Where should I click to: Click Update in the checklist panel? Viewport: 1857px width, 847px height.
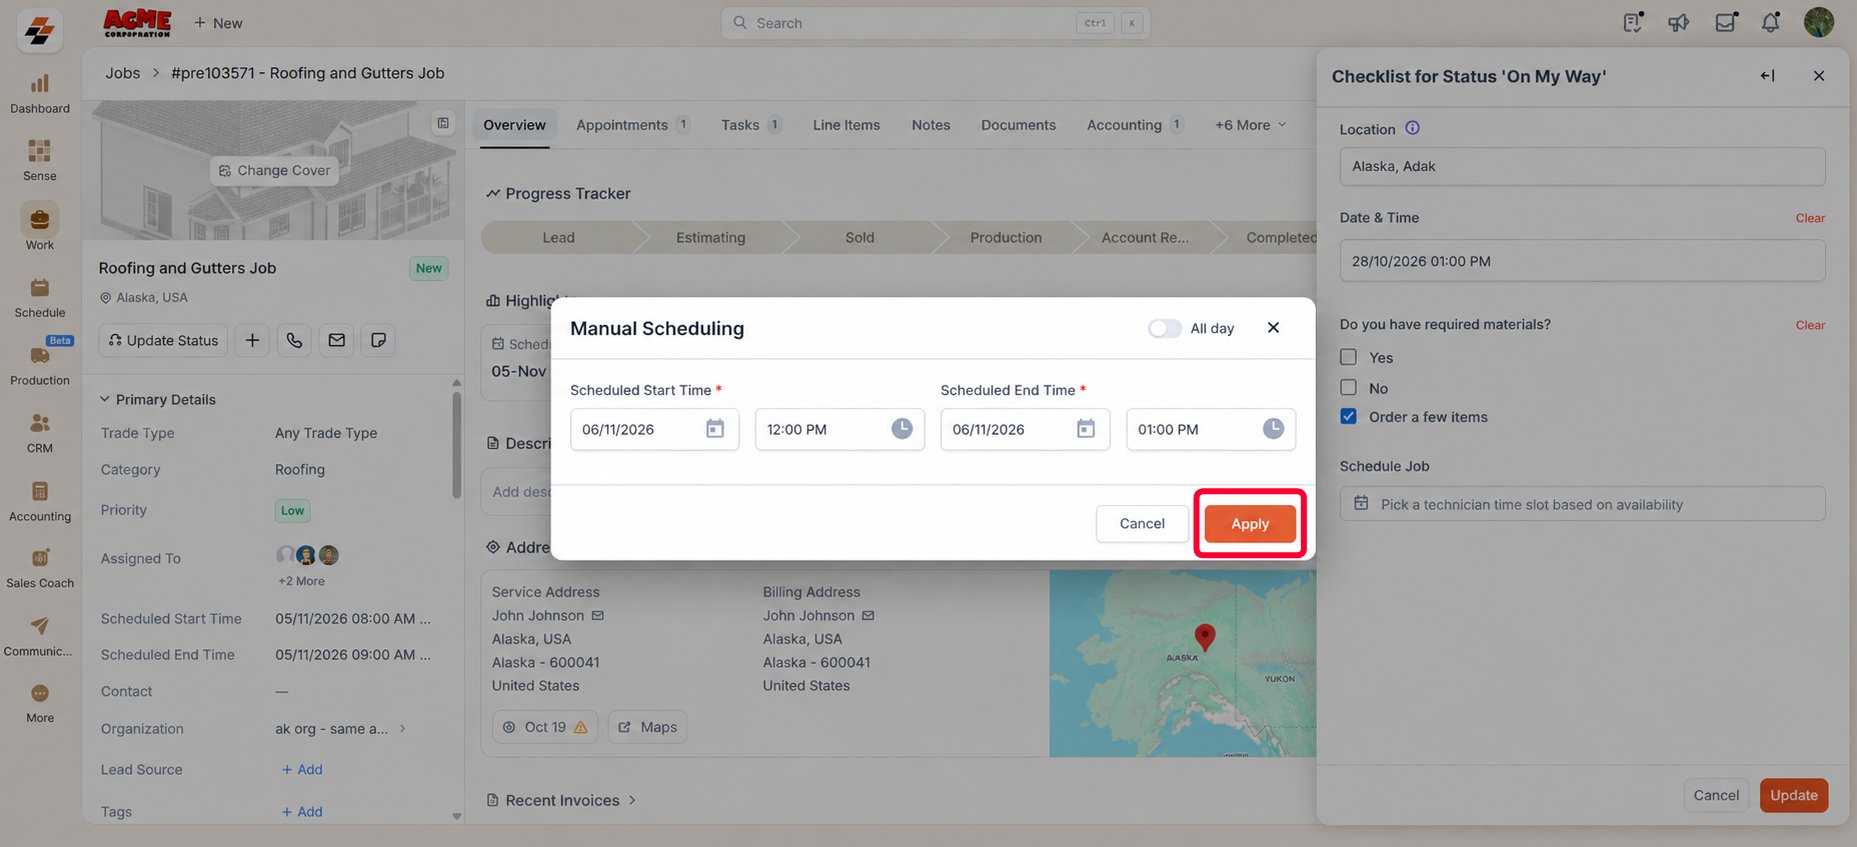pos(1794,795)
